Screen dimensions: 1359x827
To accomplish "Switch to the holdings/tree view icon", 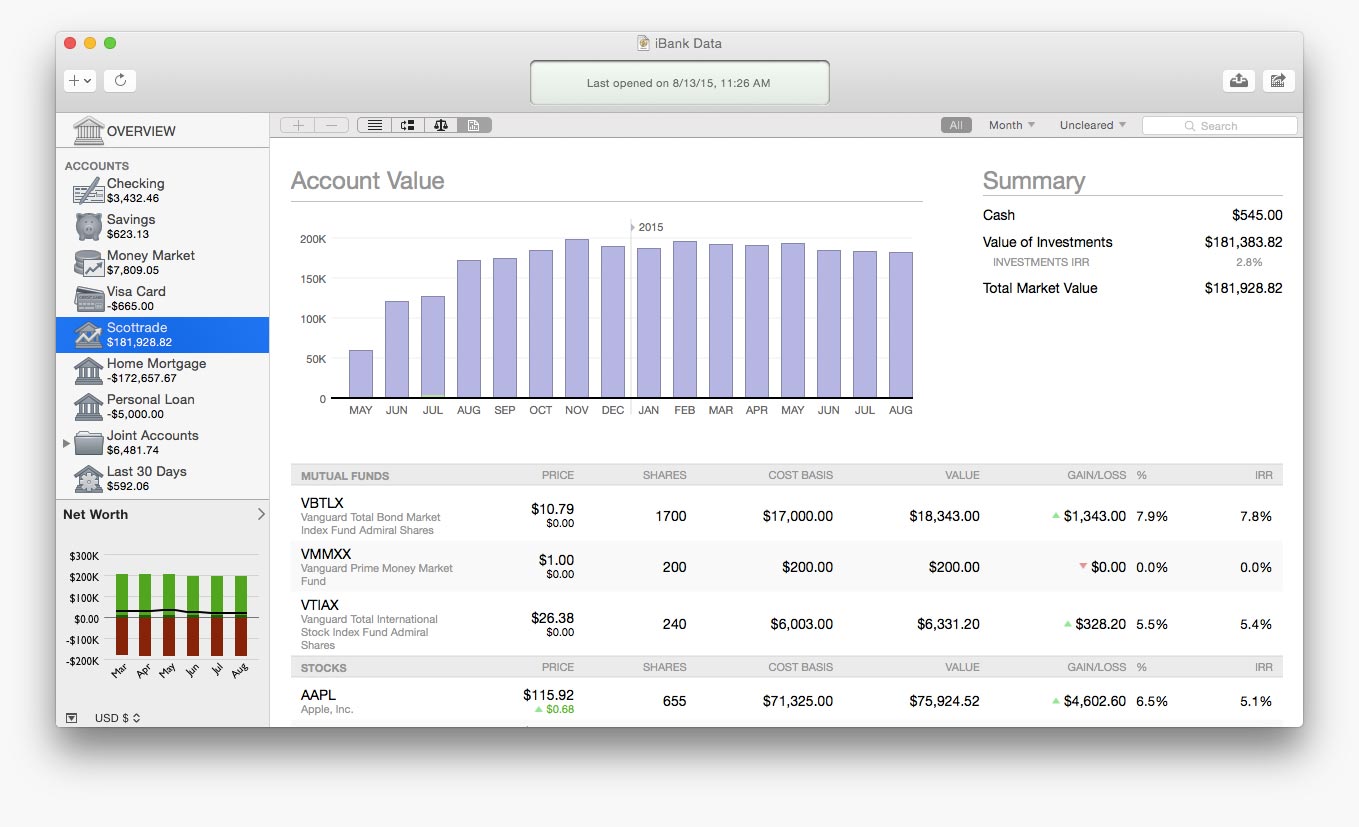I will (408, 125).
